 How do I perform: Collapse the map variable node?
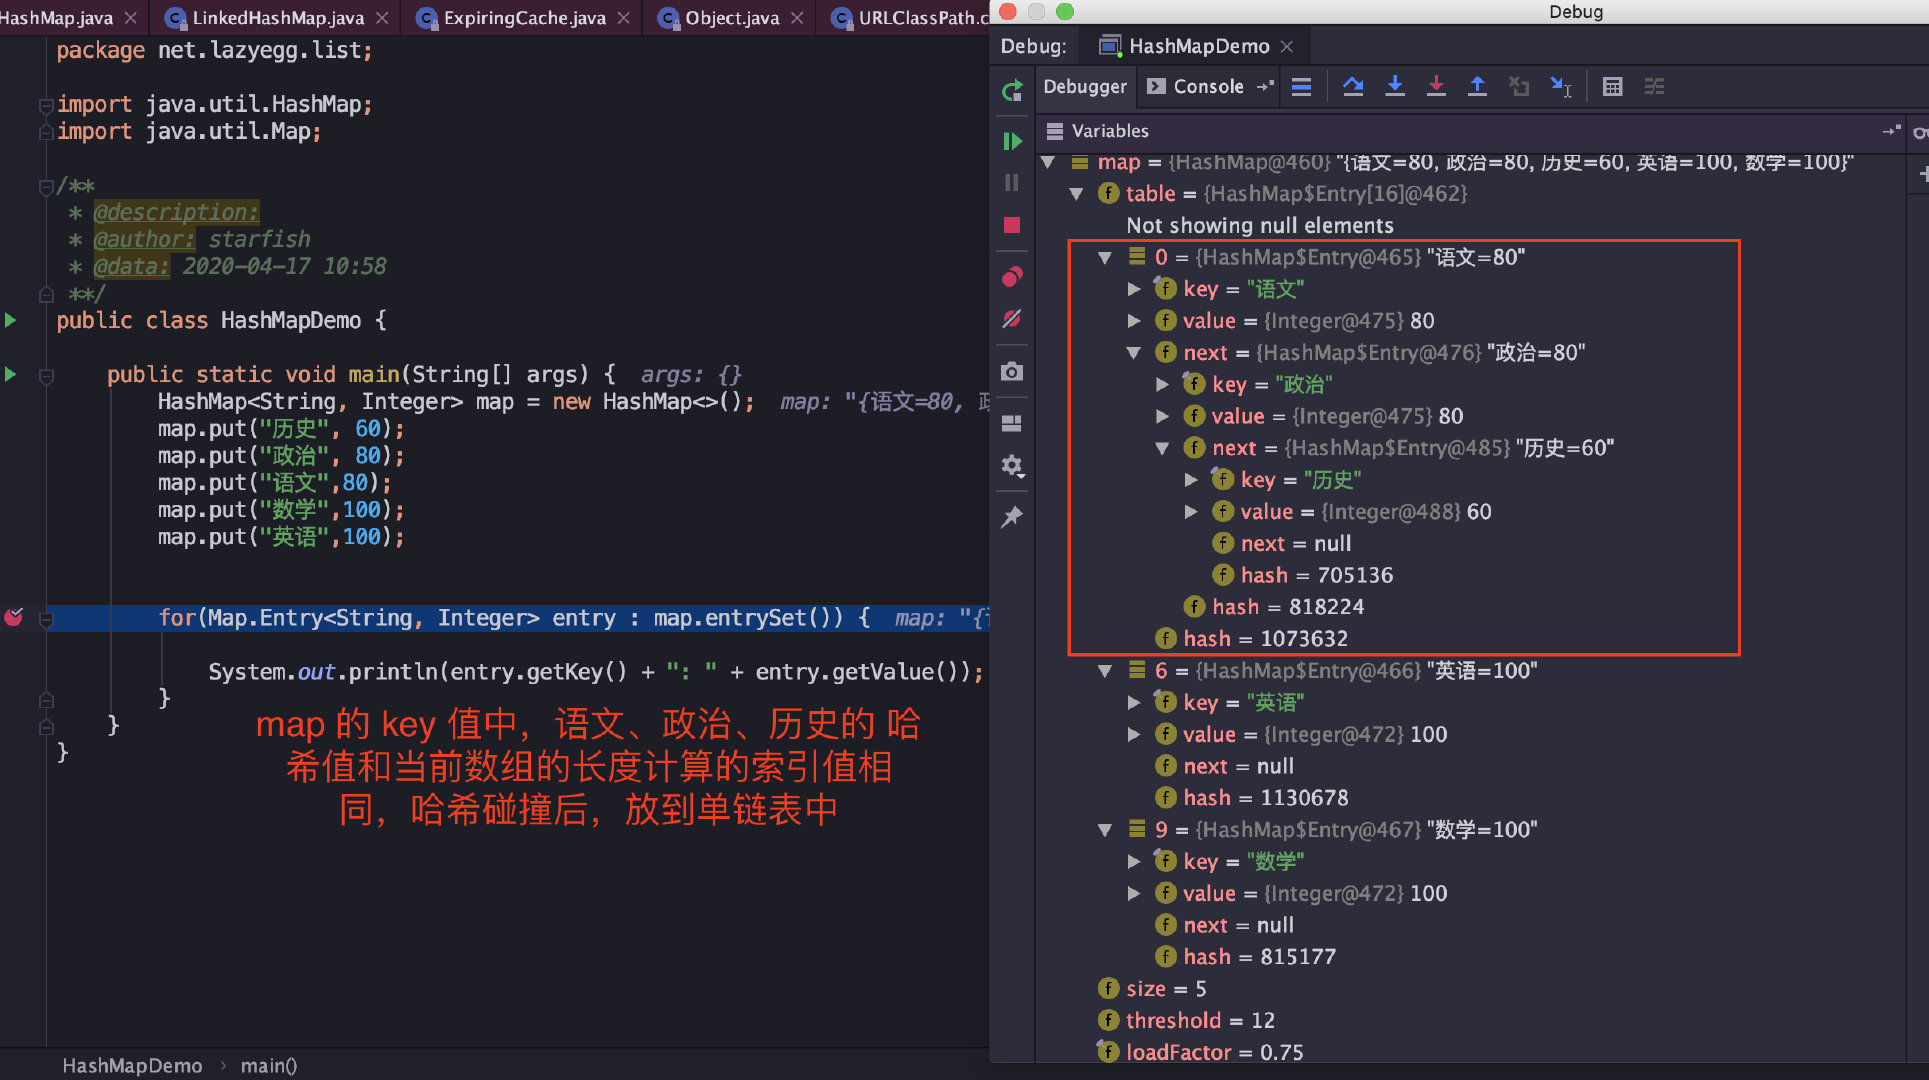(x=1047, y=162)
